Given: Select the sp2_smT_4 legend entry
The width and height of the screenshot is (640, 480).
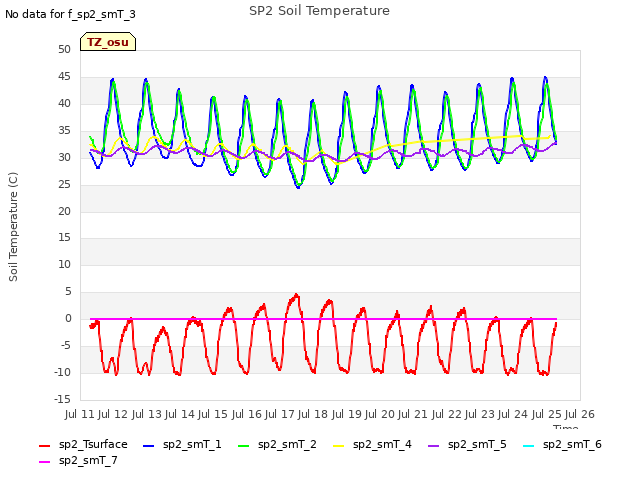Looking at the screenshot, I should click(x=372, y=444).
